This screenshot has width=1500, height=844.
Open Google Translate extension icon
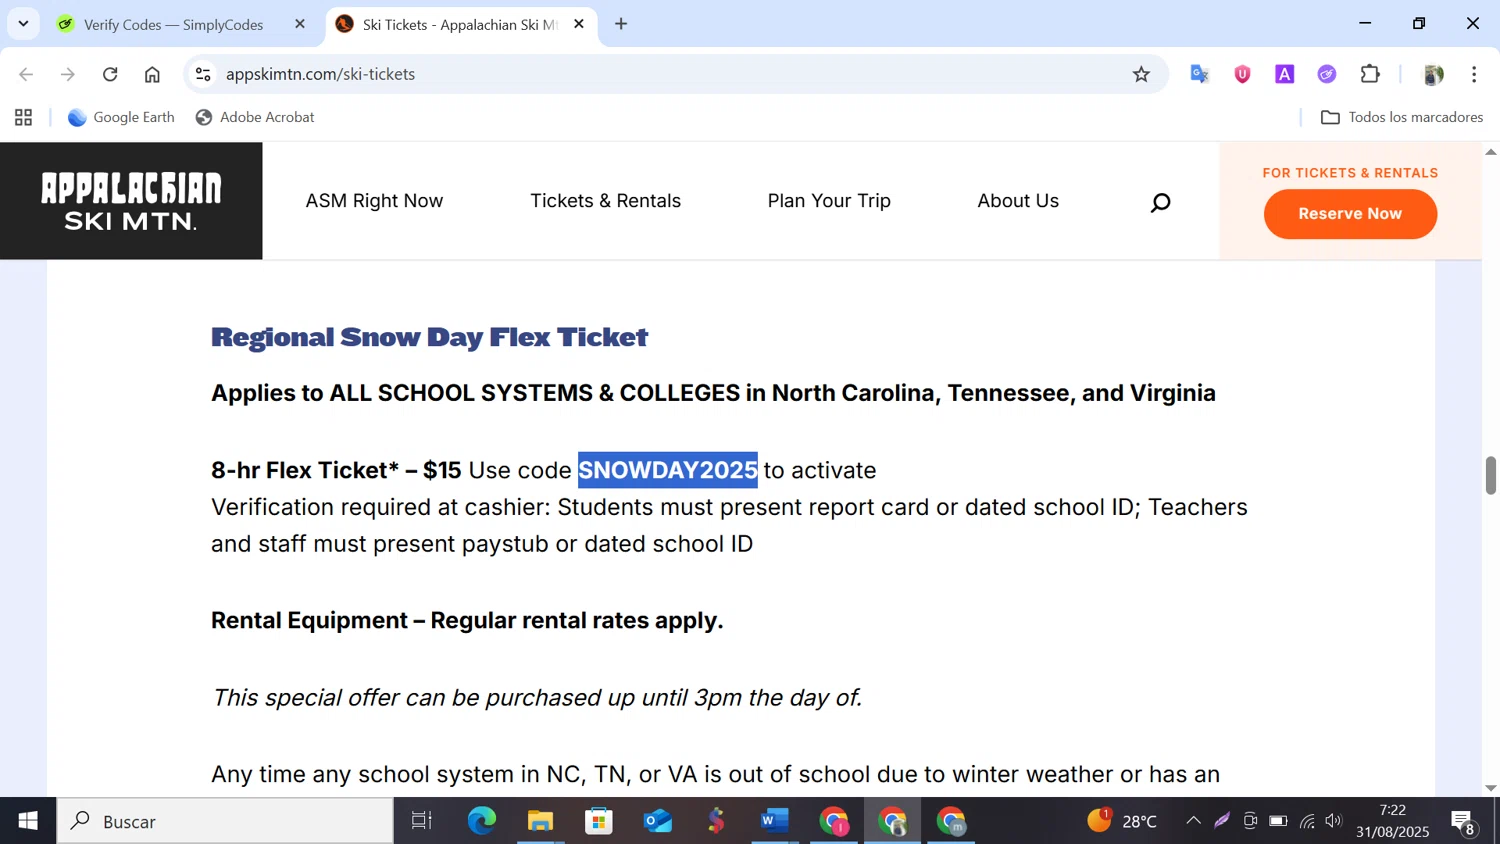[1200, 74]
